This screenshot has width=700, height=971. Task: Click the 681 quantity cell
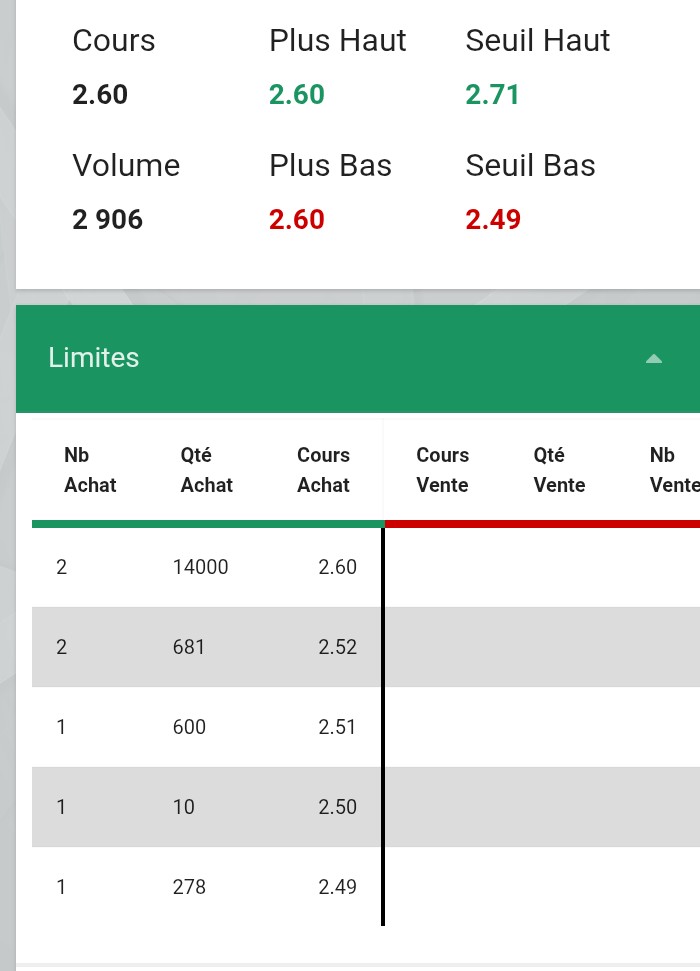188,647
